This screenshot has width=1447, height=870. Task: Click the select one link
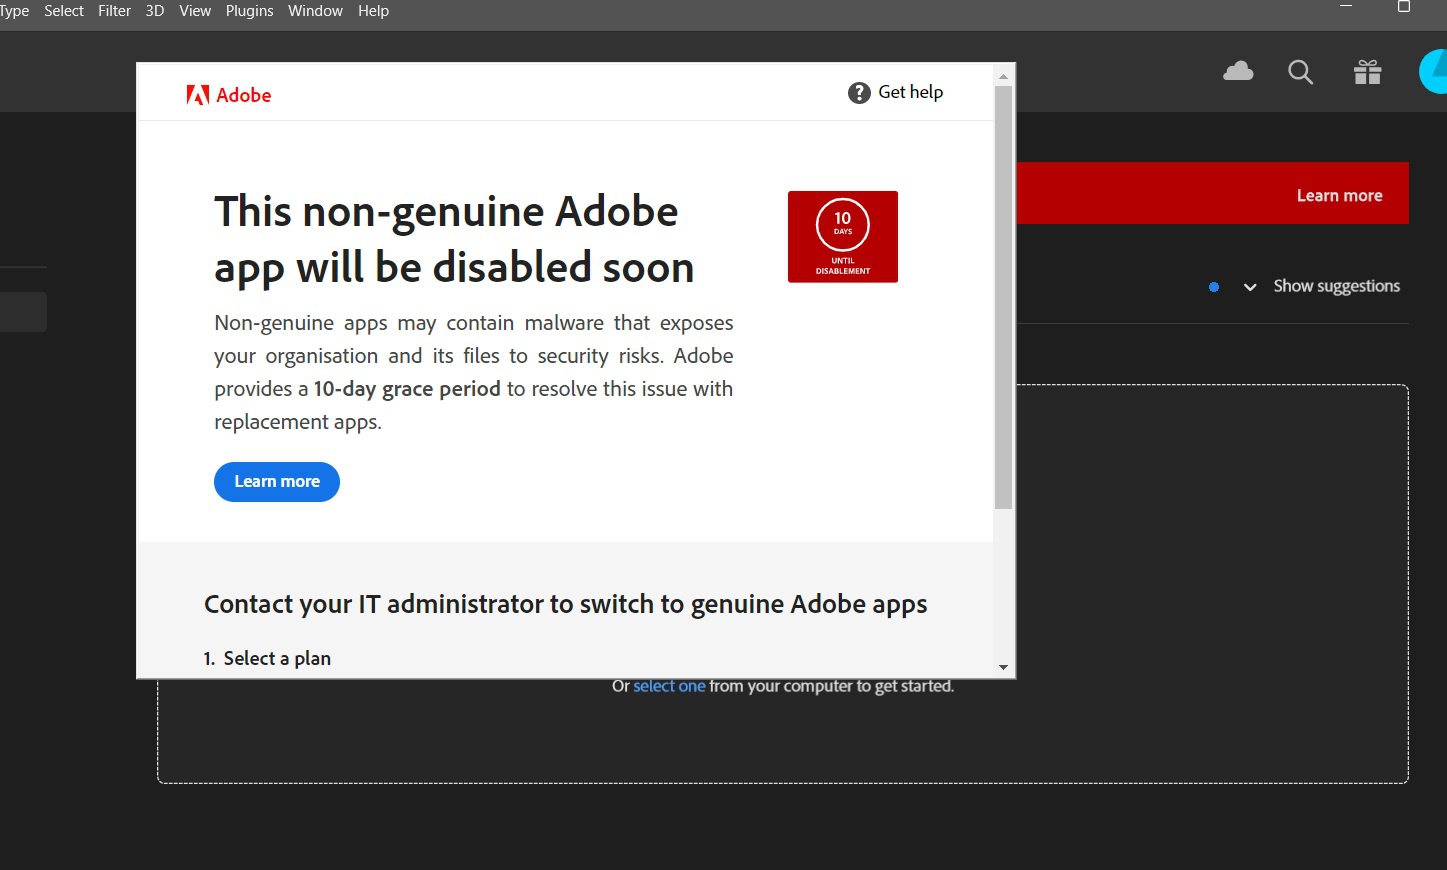coord(669,686)
